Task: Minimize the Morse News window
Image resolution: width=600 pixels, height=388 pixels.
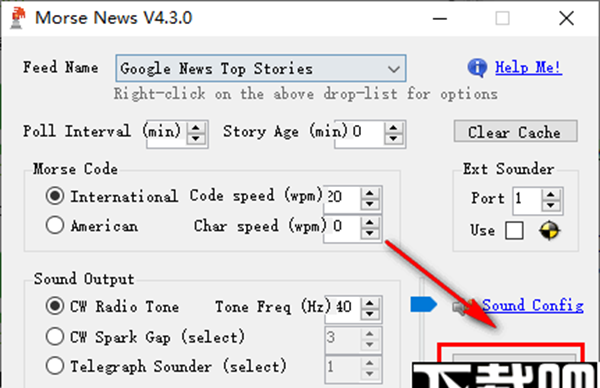Action: point(440,18)
